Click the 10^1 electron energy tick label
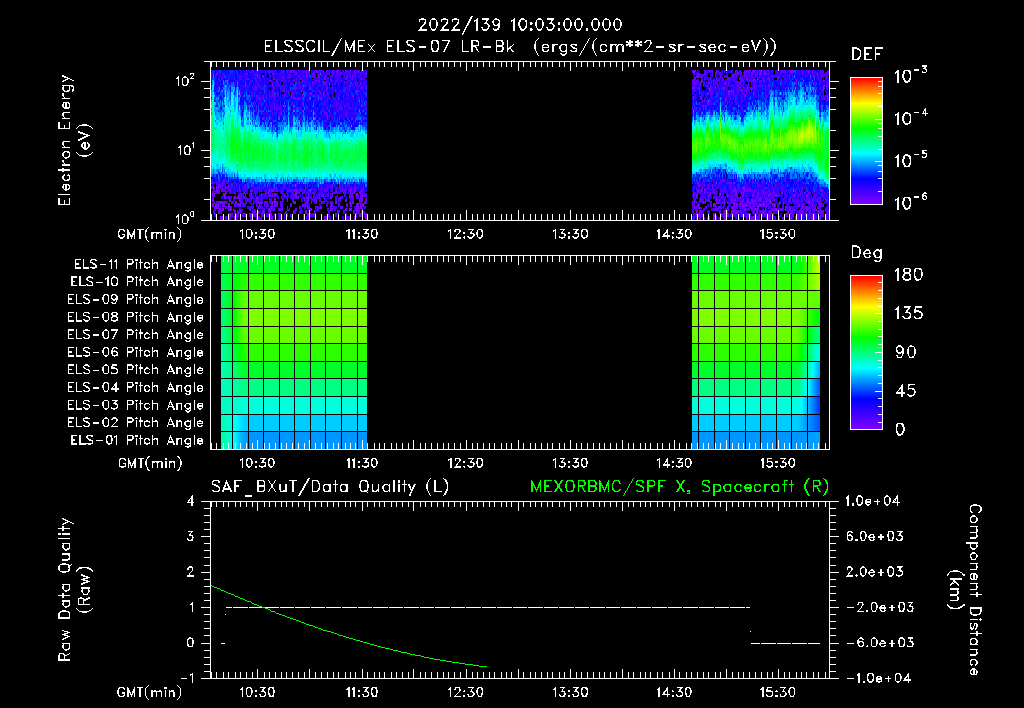Screen dimensions: 1024x708 [x=185, y=150]
